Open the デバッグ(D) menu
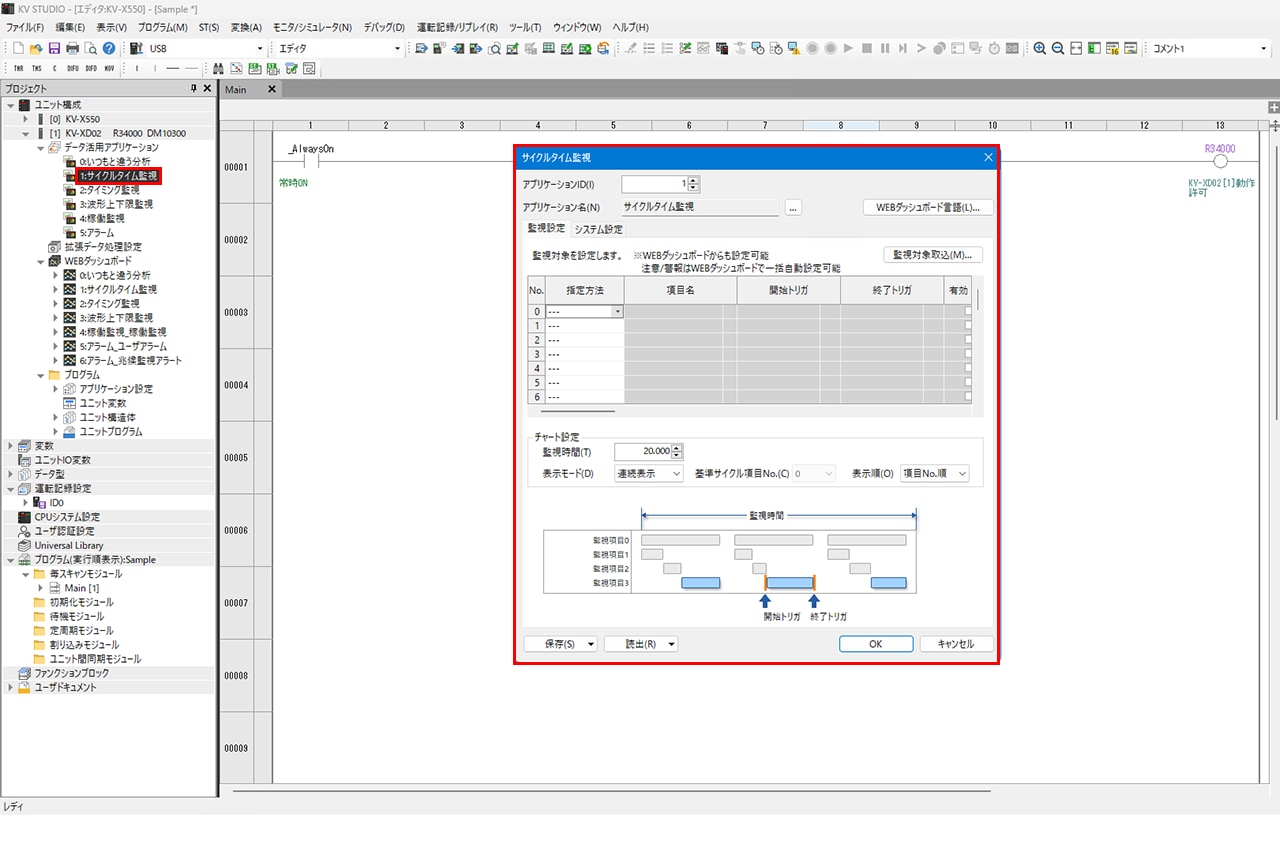Screen dimensions: 1280x846 pos(385,27)
